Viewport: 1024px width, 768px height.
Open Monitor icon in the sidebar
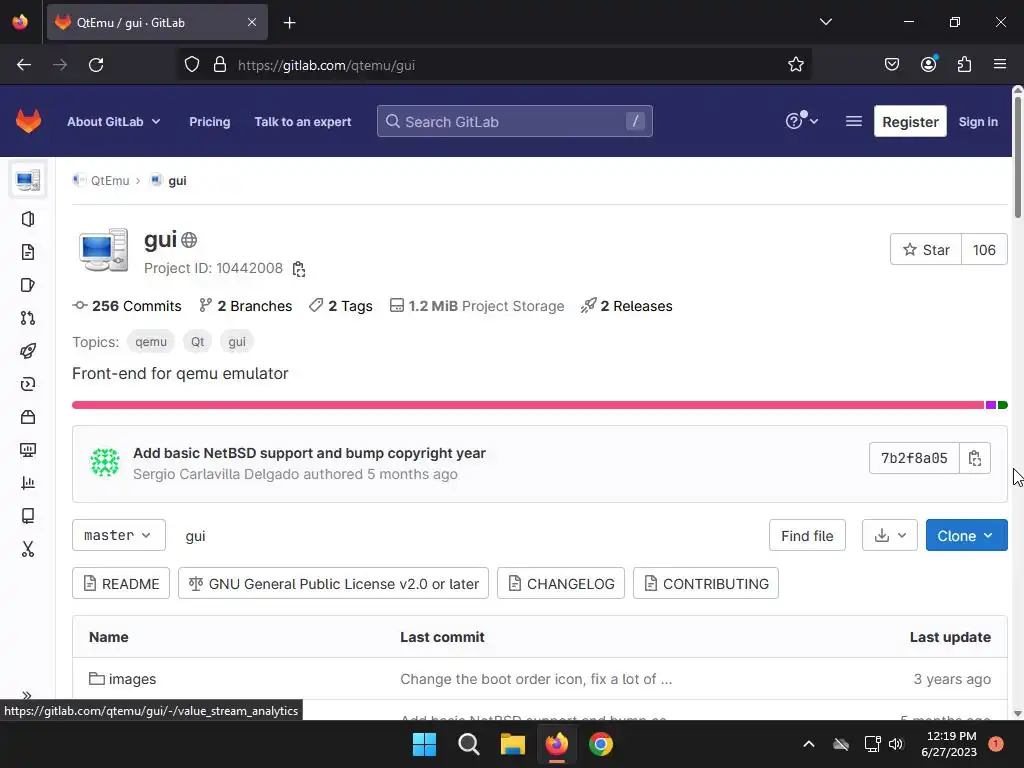point(28,450)
